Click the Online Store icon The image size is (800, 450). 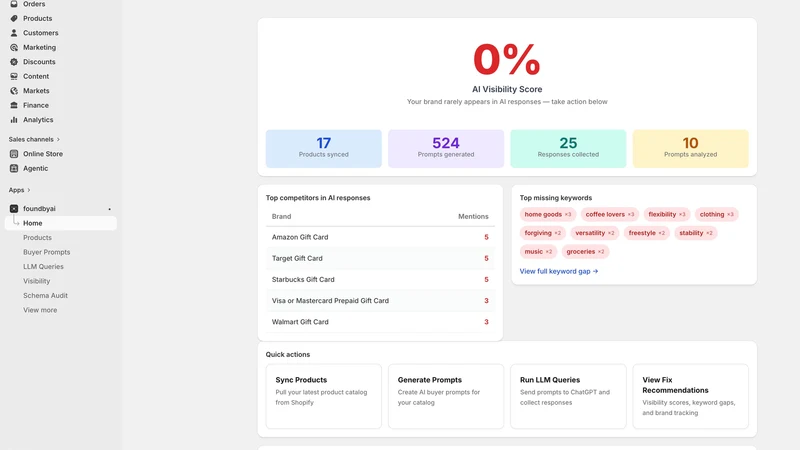[x=14, y=154]
